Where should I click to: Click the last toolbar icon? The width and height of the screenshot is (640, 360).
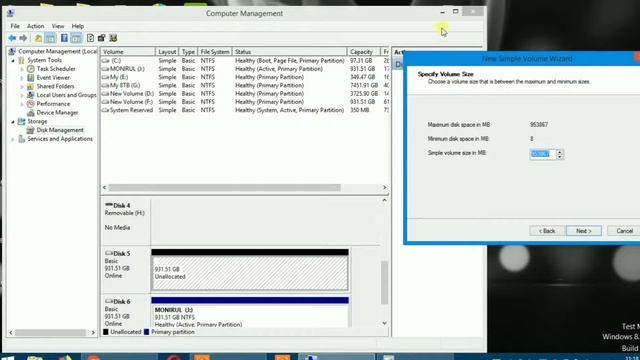pos(113,38)
